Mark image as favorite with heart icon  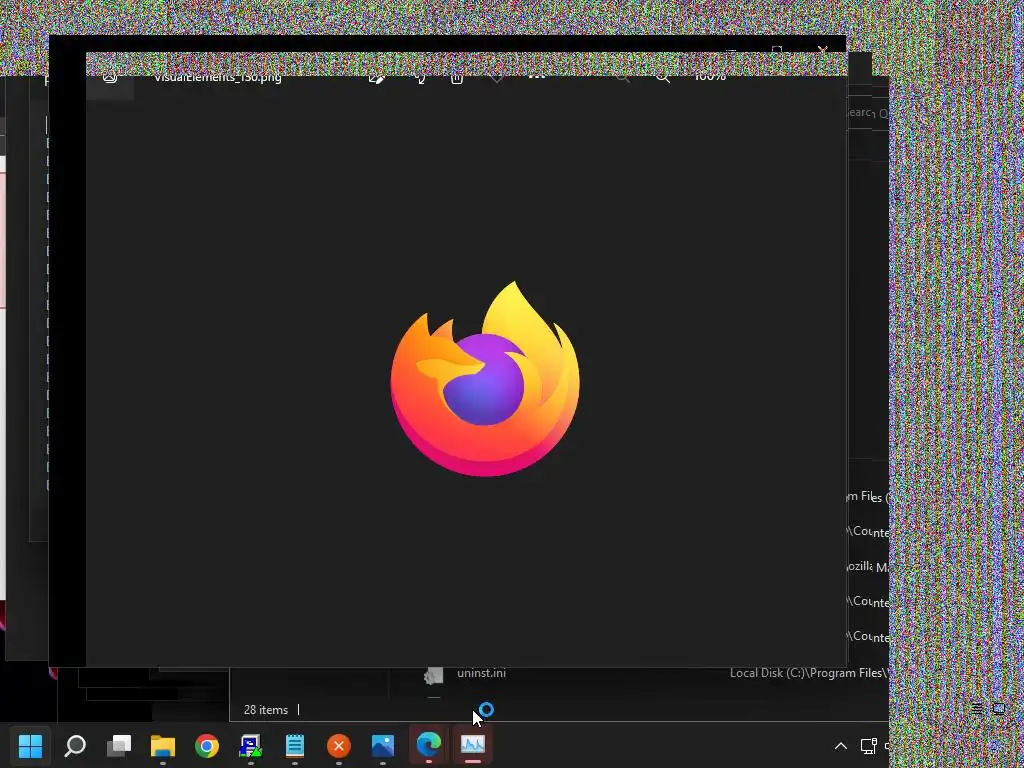497,78
